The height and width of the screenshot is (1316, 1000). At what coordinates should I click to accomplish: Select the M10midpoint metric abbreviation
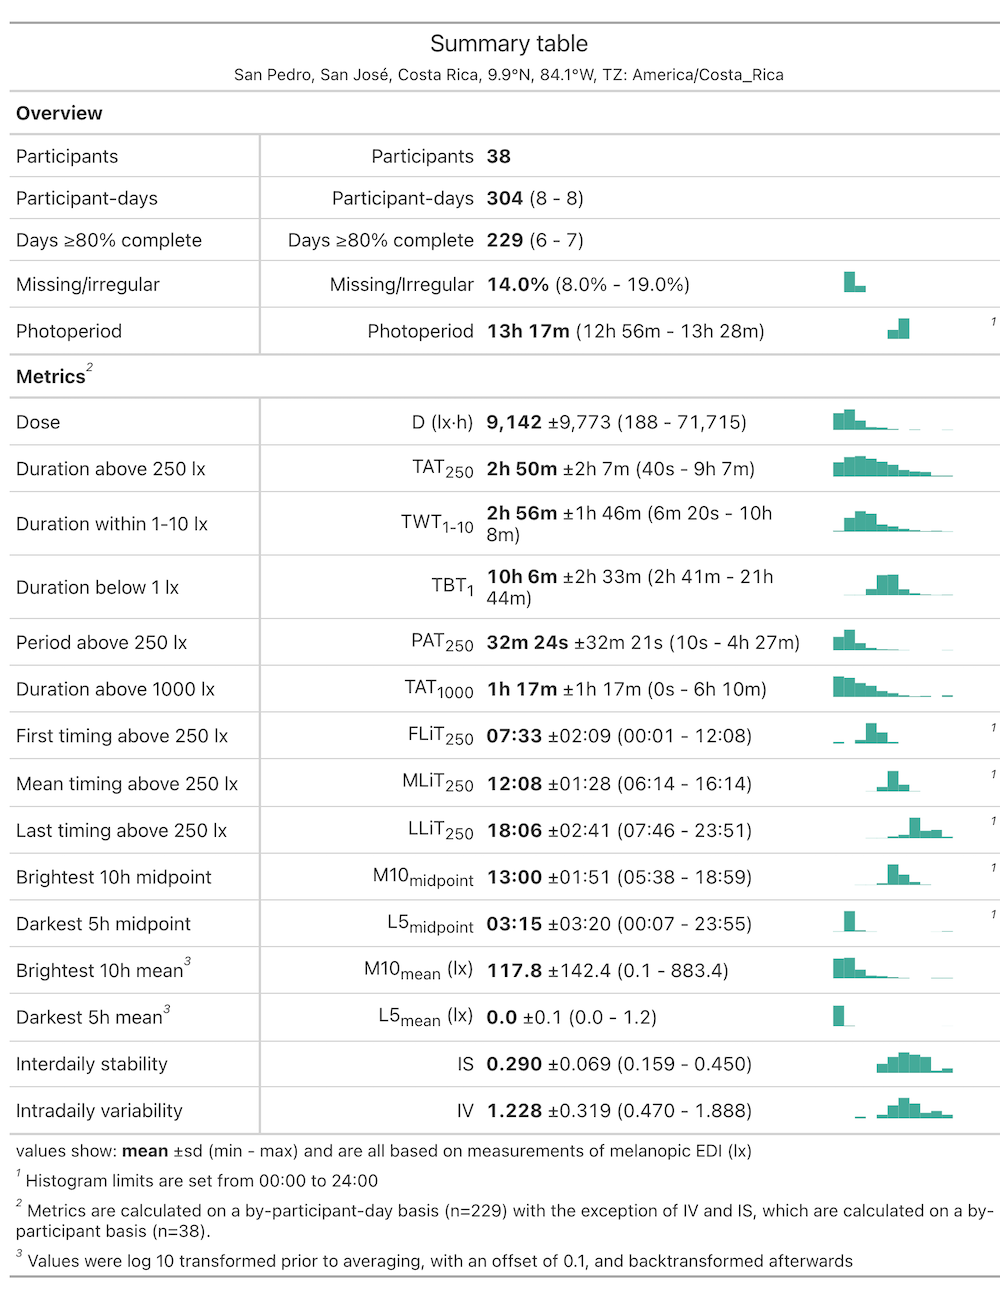pyautogui.click(x=423, y=877)
